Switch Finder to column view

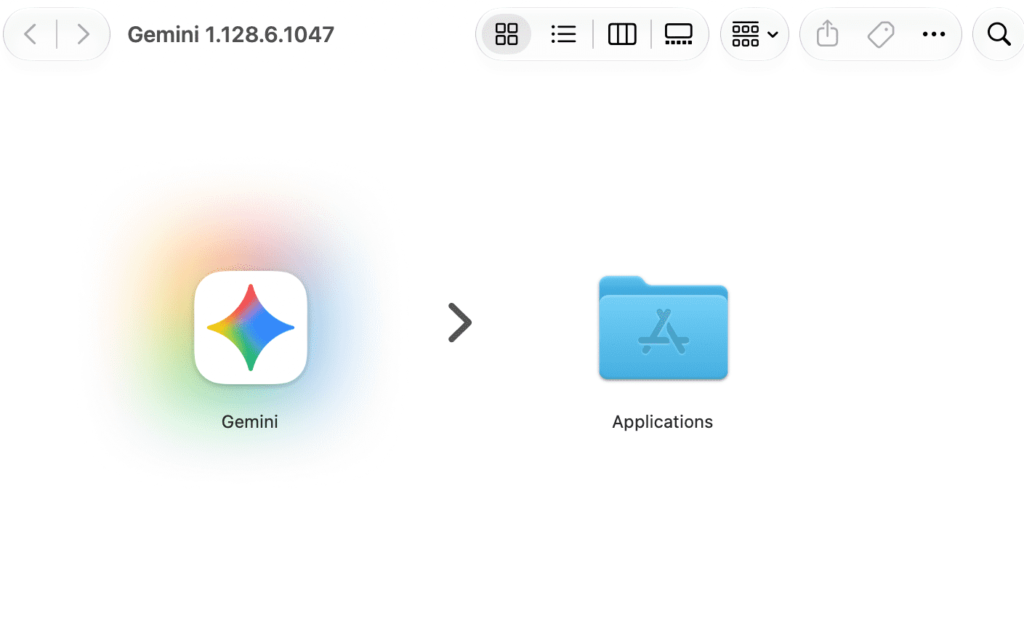(x=622, y=34)
